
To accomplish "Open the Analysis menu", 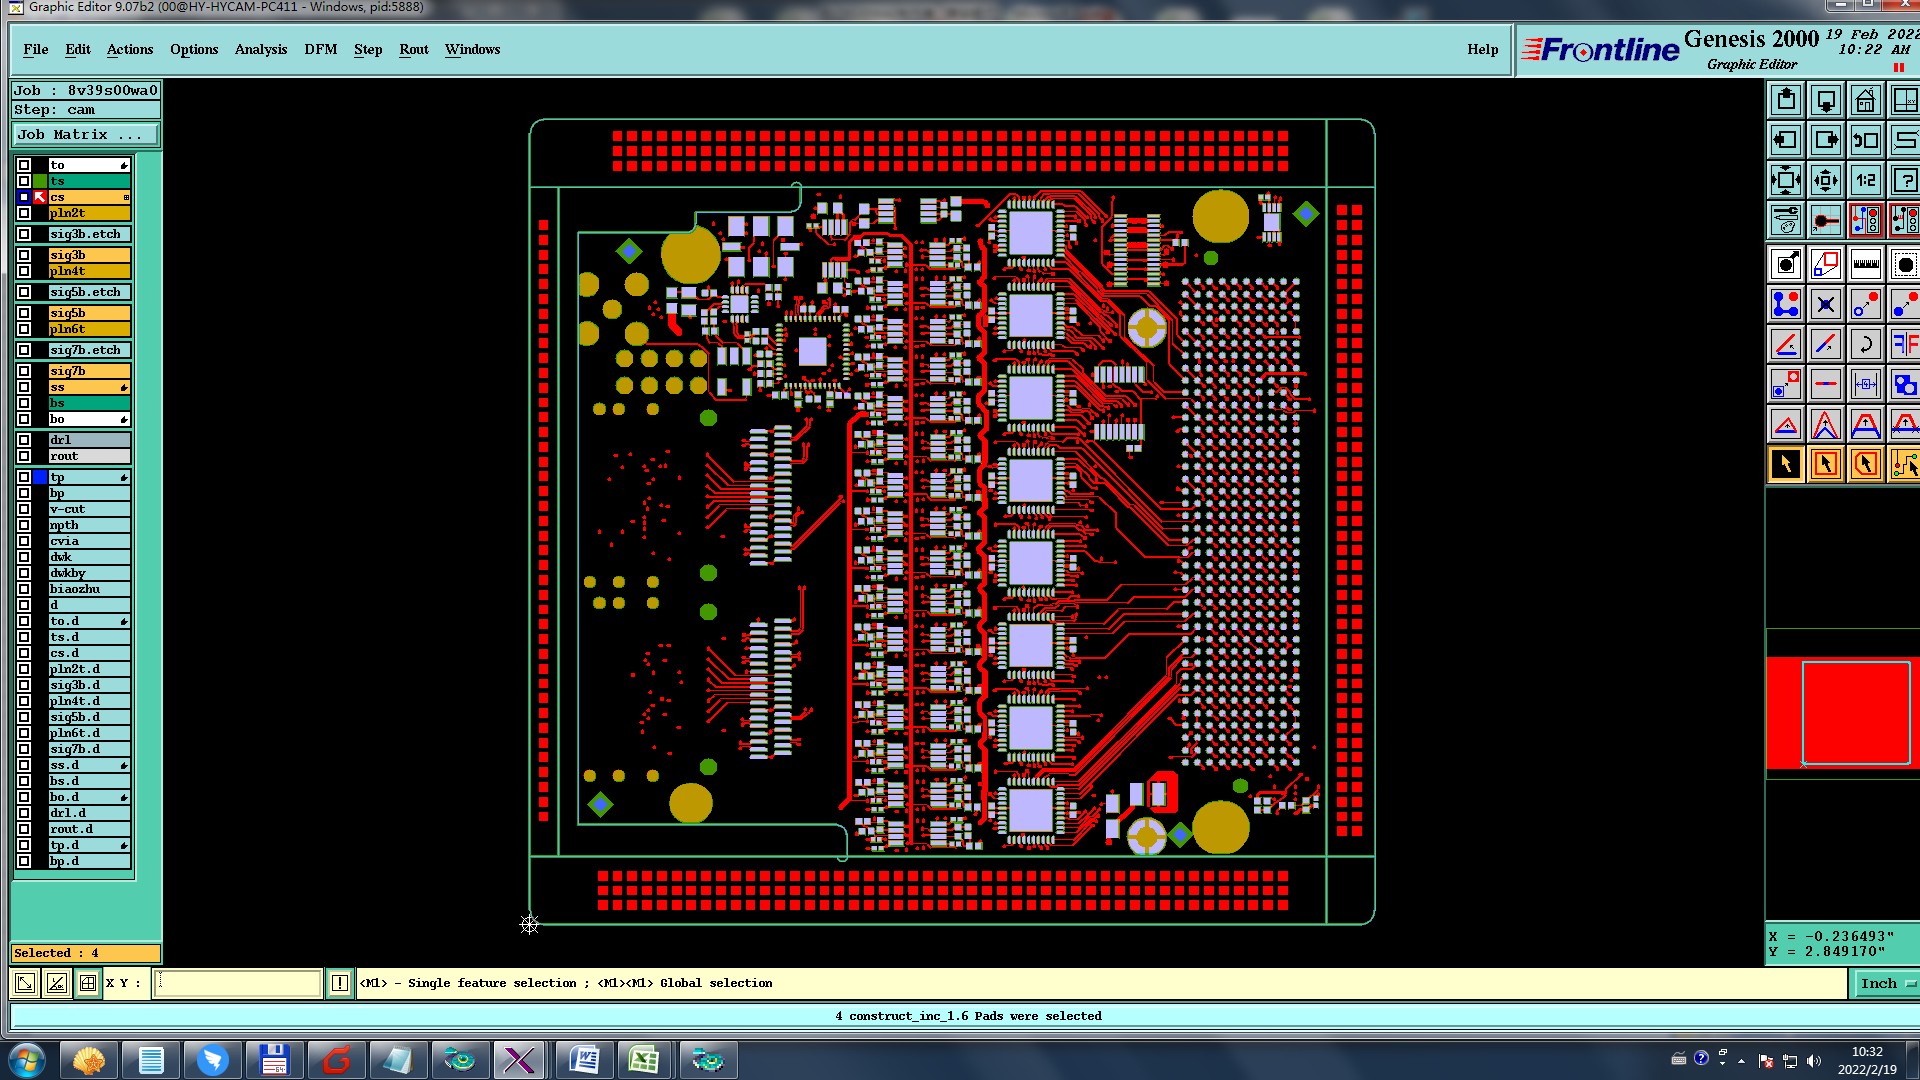I will 260,49.
